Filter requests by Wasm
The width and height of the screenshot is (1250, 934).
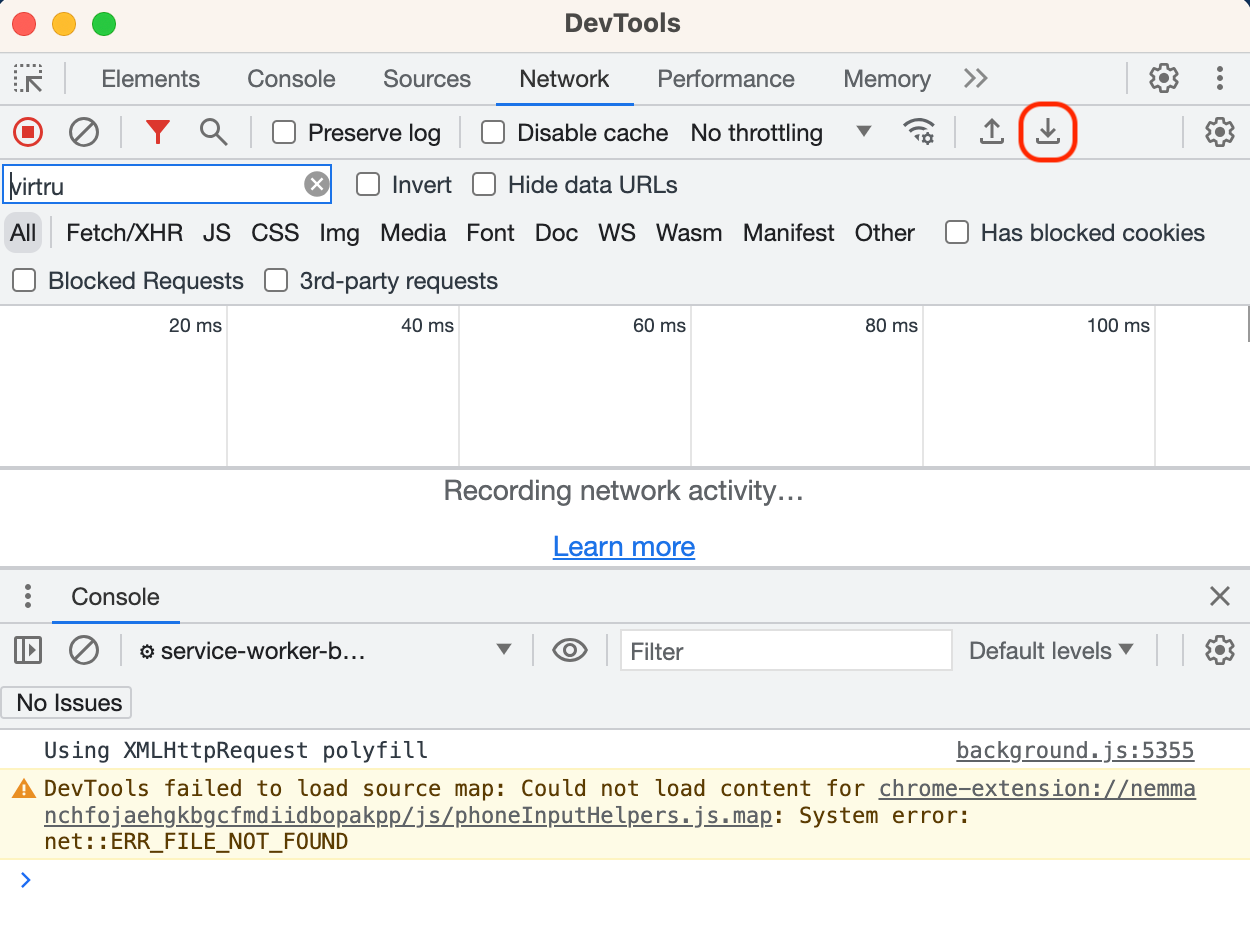(x=689, y=233)
